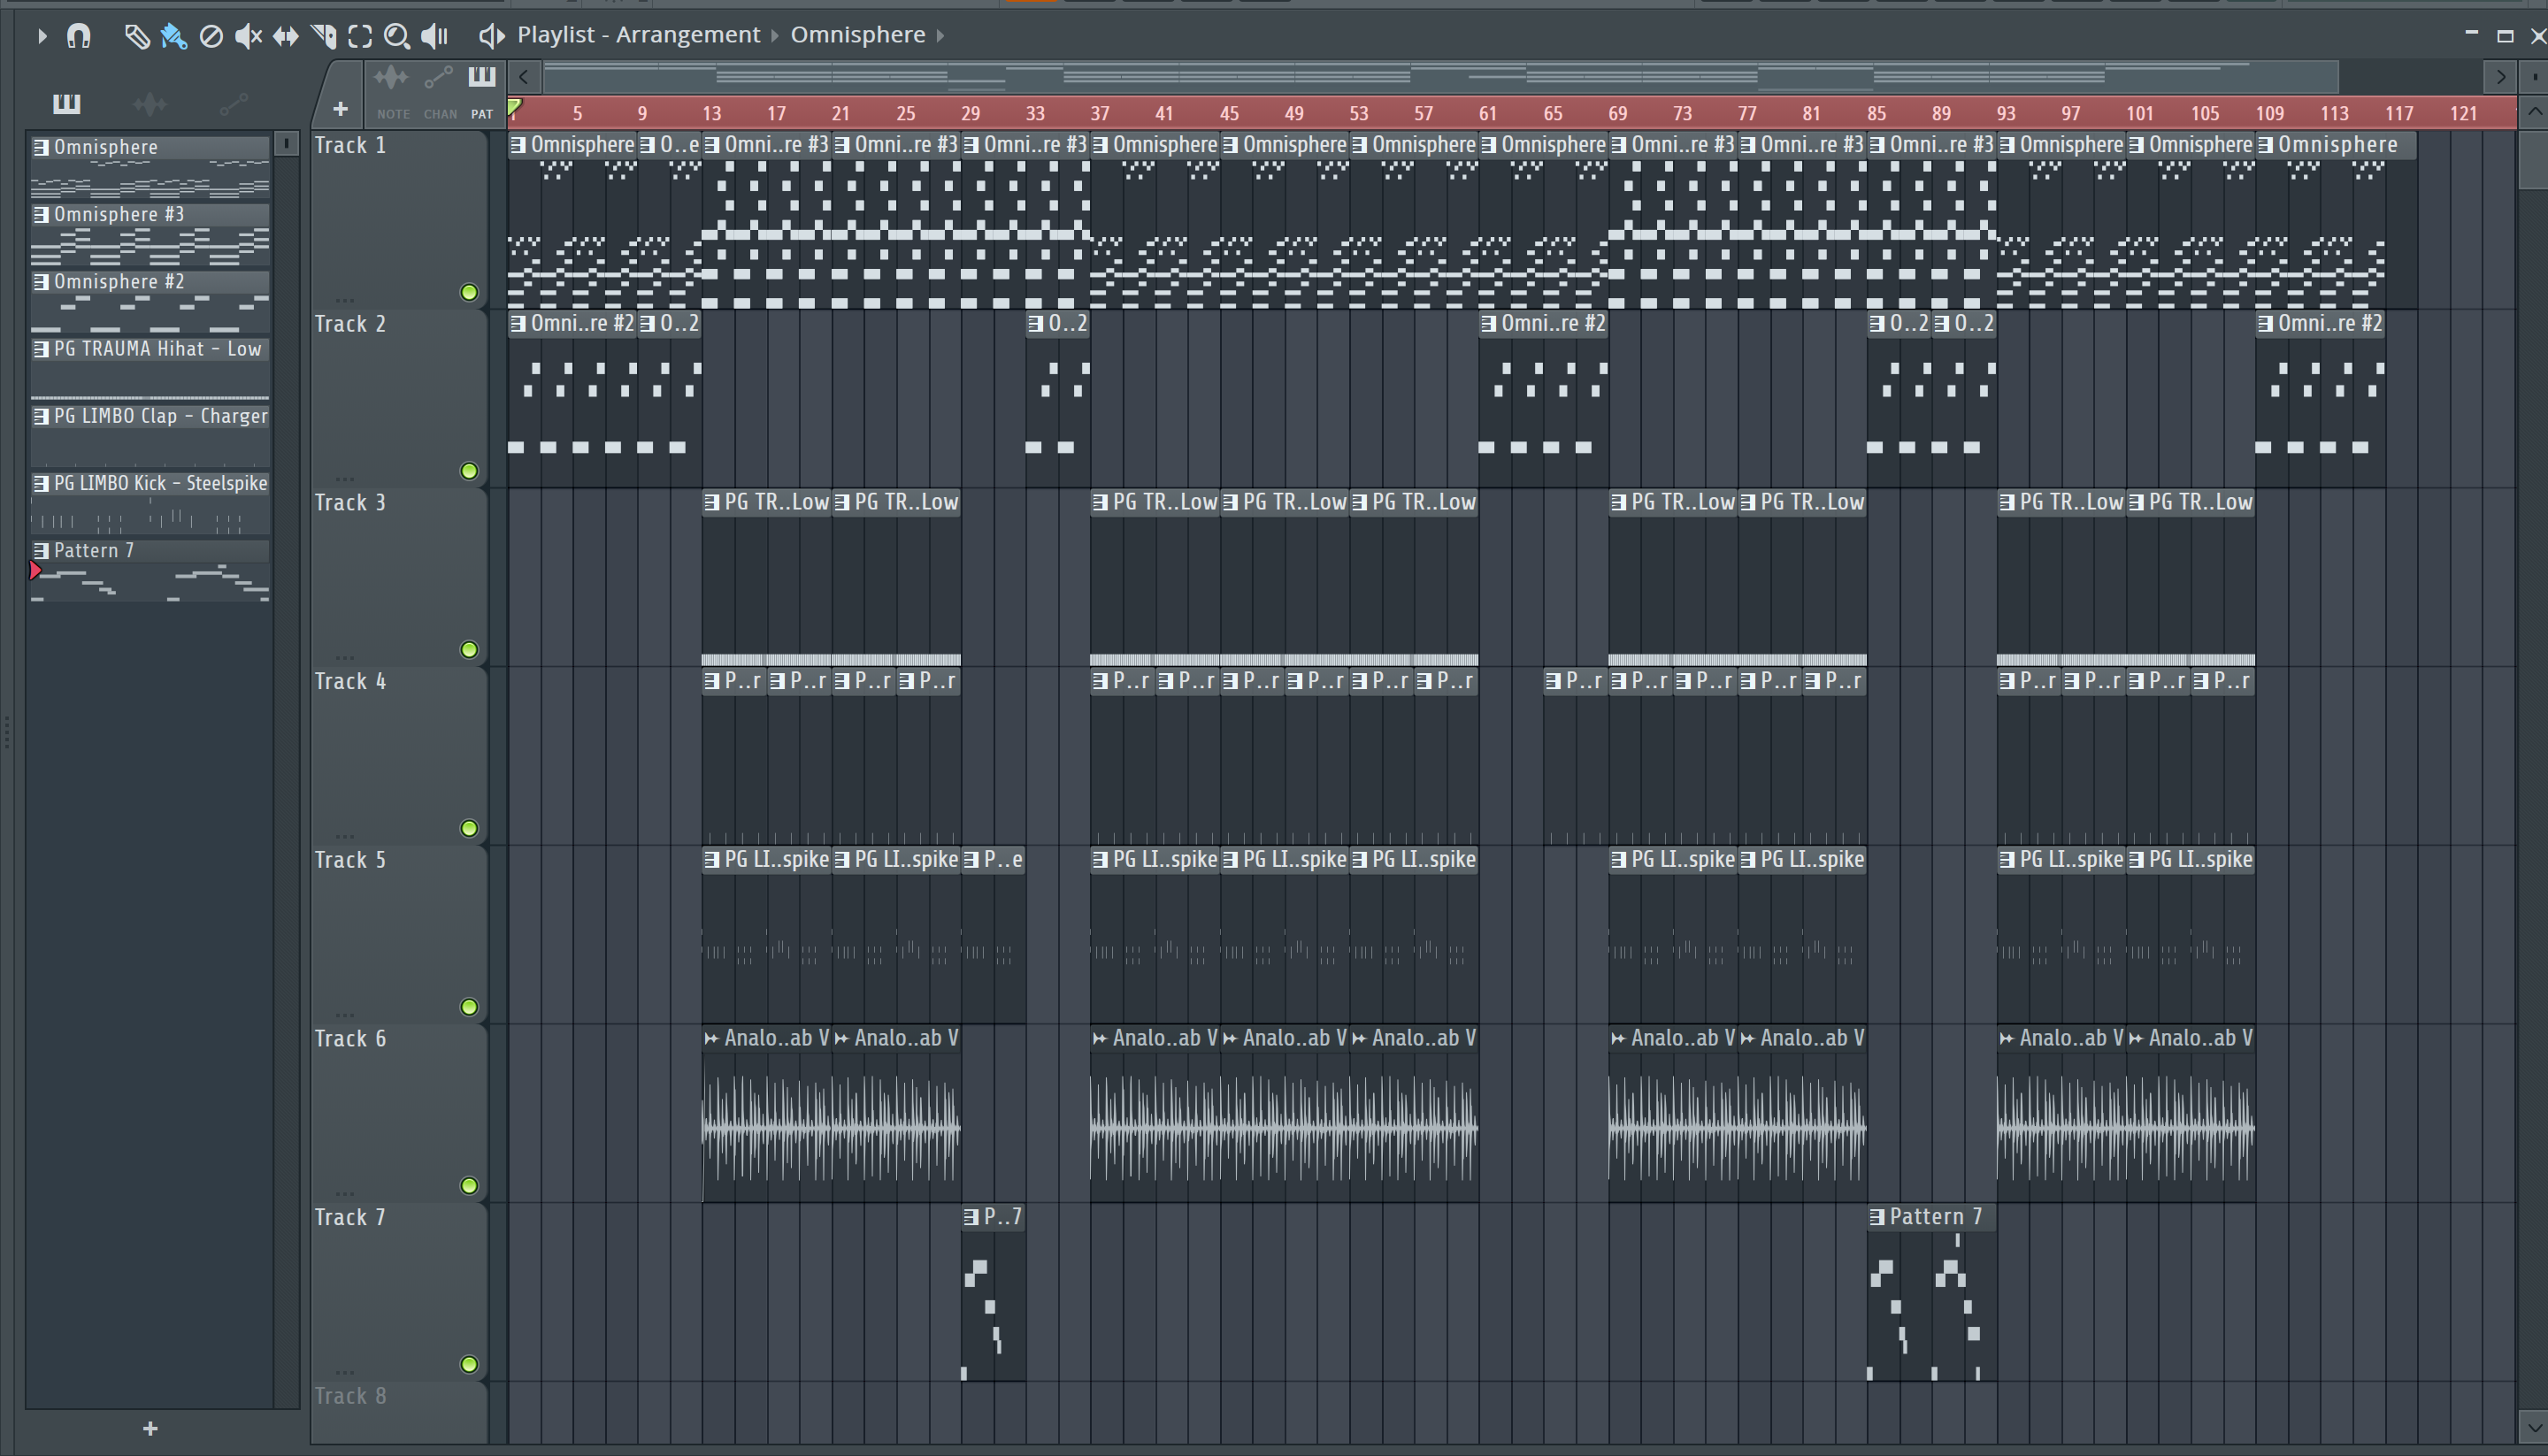This screenshot has width=2548, height=1456.
Task: Open menu of Pattern 7 clip at bar 85
Action: tap(1877, 1217)
